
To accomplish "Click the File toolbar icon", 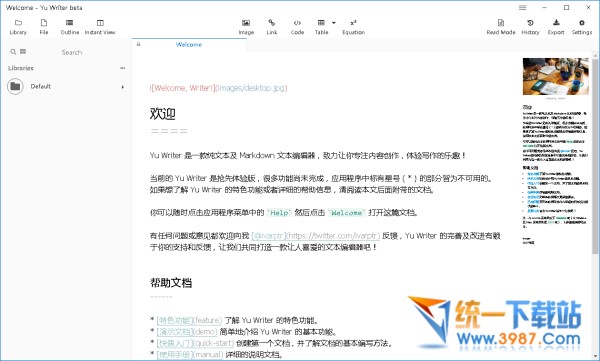I will click(44, 23).
